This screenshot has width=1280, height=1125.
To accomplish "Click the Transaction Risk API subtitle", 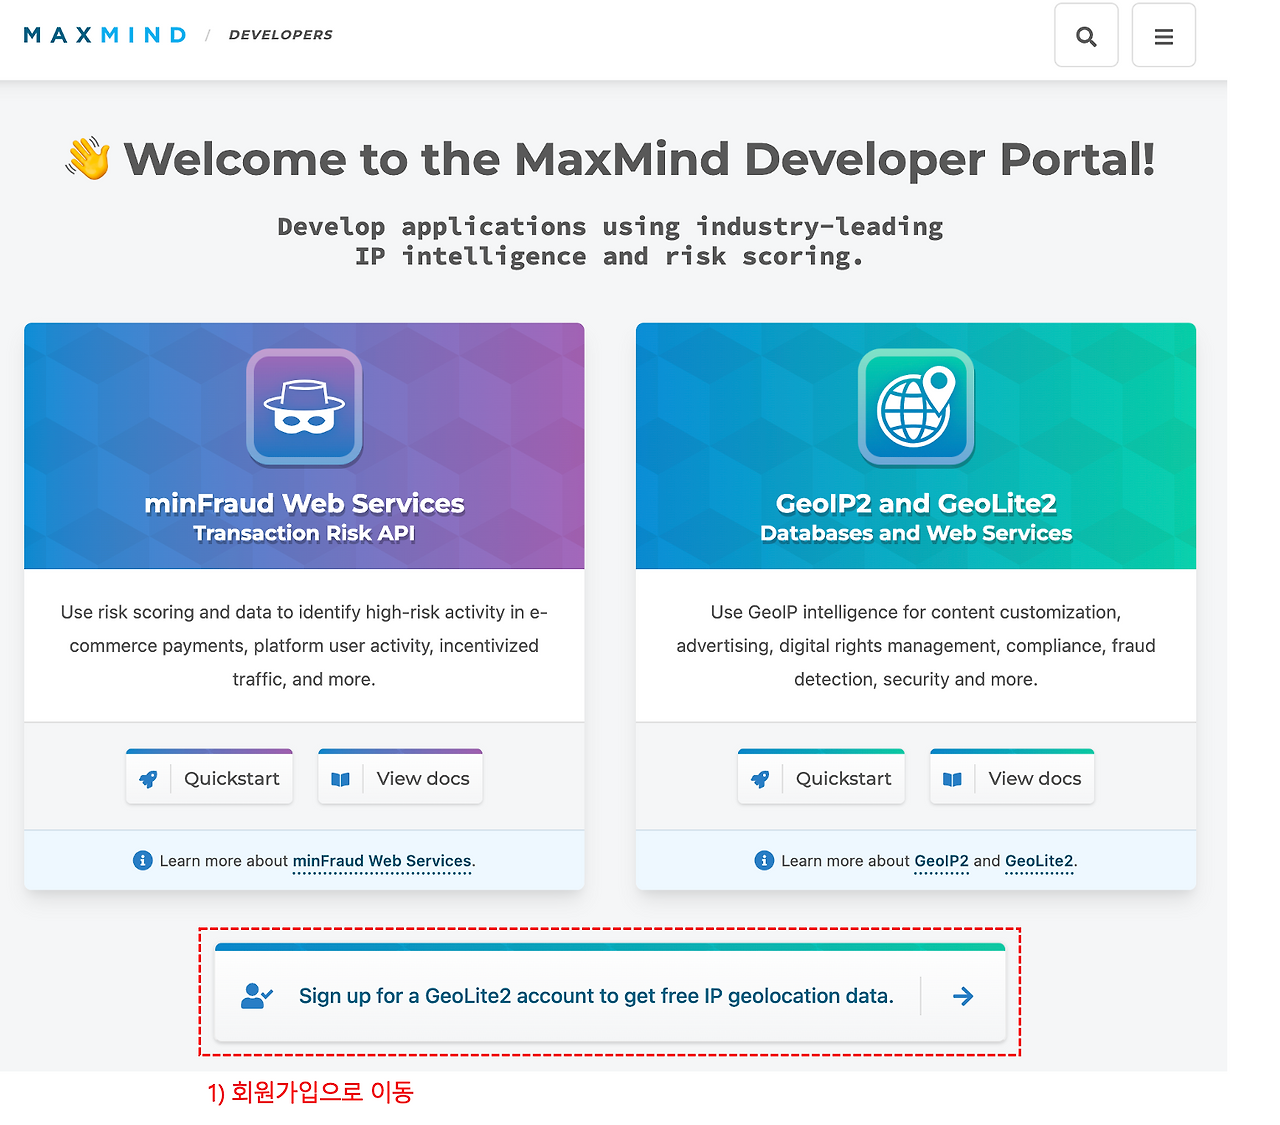I will click(x=304, y=533).
